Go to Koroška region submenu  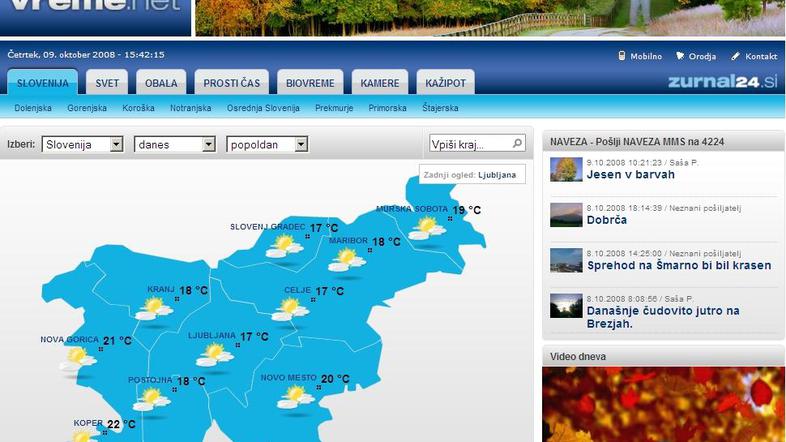(138, 108)
